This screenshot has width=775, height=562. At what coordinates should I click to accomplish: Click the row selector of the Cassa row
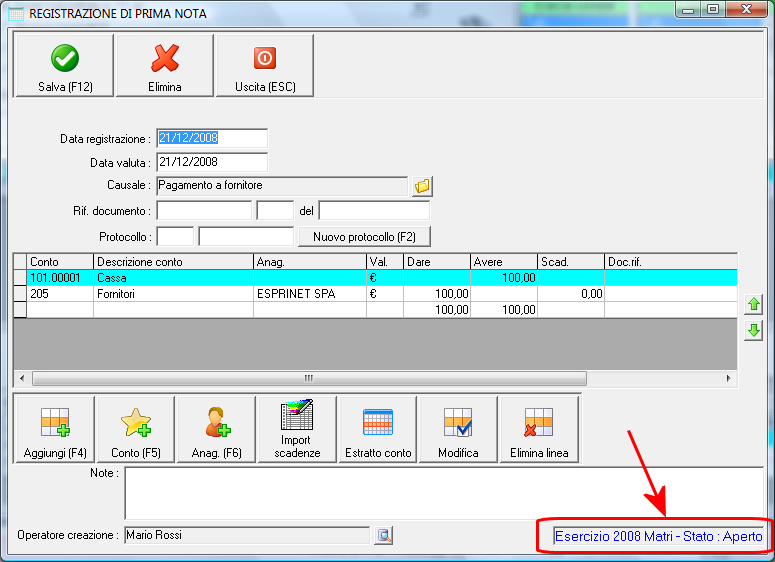(20, 278)
